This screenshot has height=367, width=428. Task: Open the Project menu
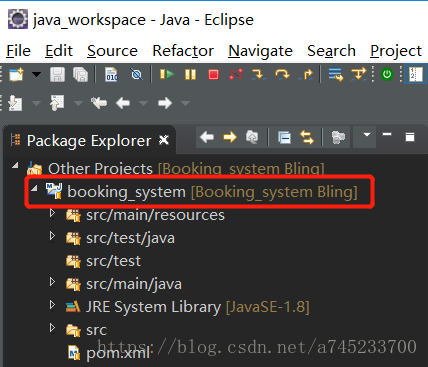tap(396, 51)
